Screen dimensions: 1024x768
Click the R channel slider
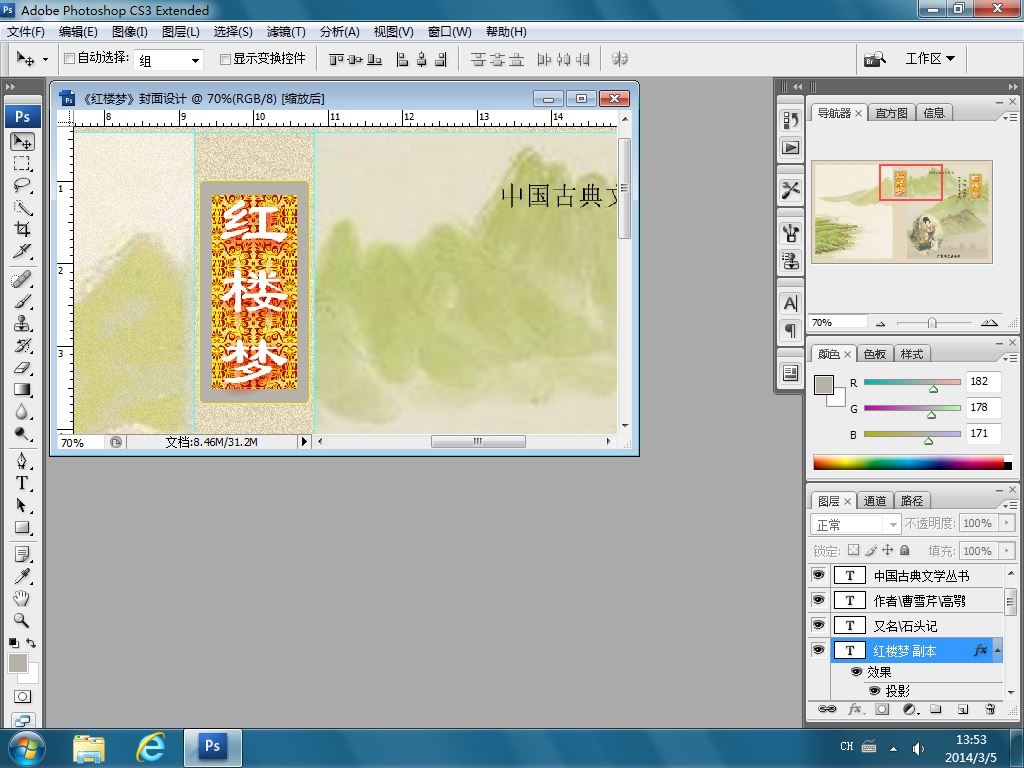[x=912, y=383]
